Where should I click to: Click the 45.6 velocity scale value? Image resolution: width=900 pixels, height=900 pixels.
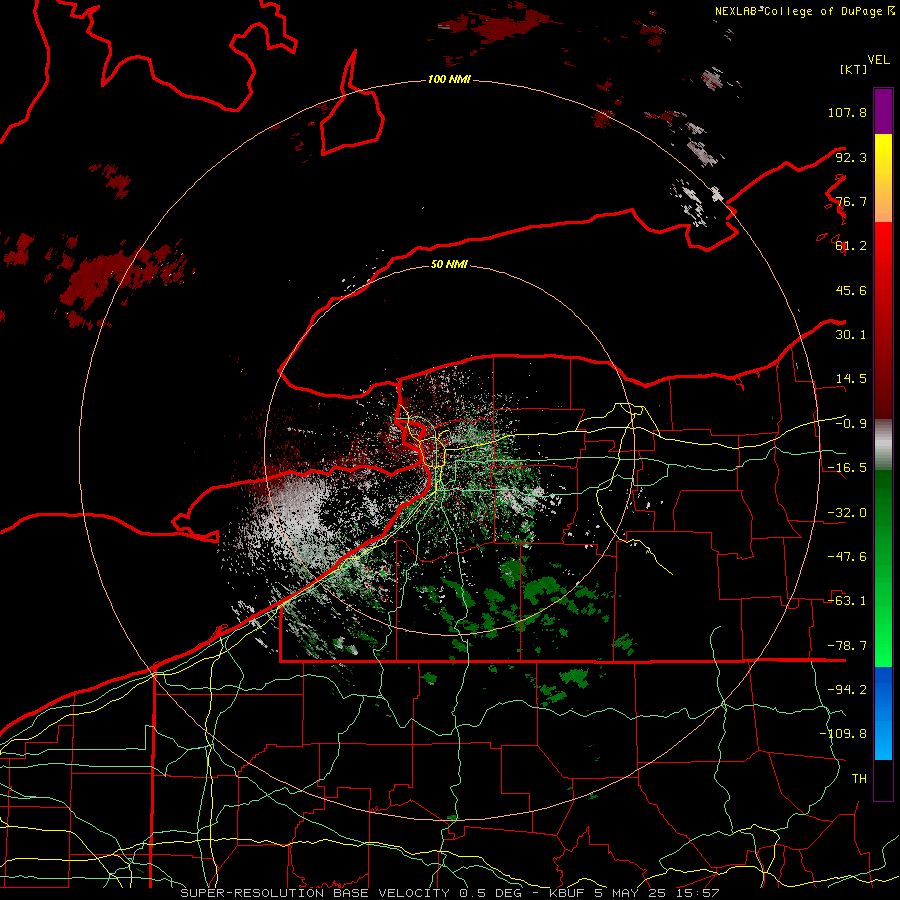(851, 290)
